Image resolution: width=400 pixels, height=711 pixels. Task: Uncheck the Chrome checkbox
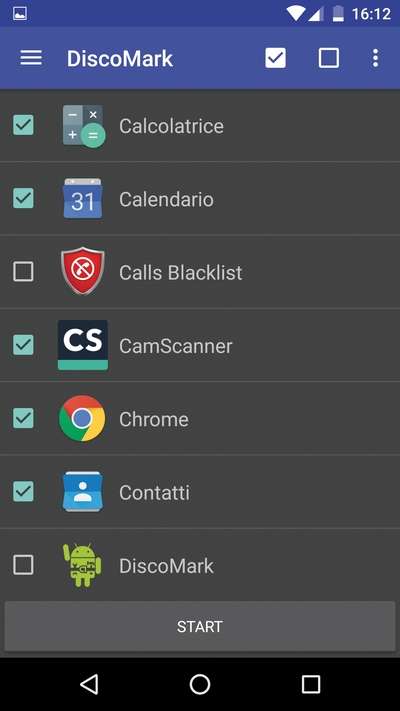point(23,418)
